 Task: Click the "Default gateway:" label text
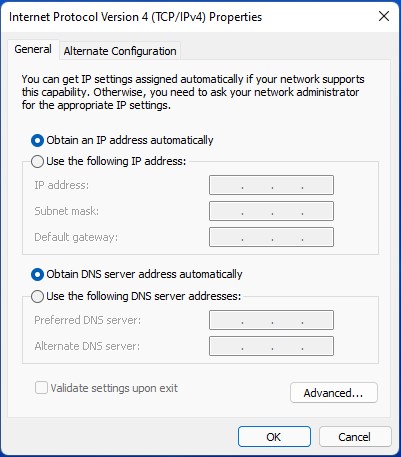coord(76,237)
